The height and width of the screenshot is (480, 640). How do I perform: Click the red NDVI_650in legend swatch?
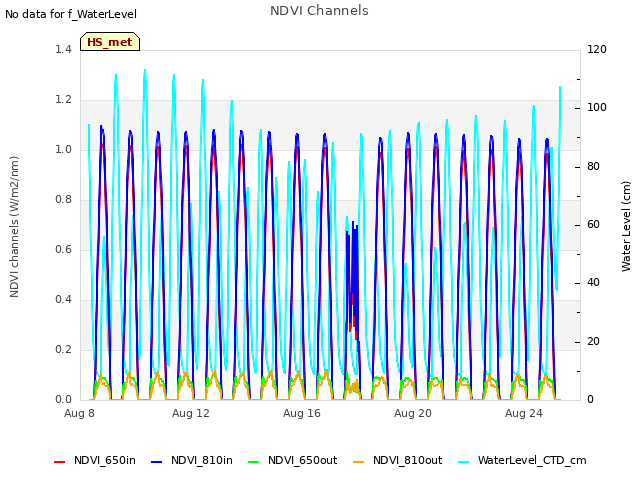tap(60, 462)
